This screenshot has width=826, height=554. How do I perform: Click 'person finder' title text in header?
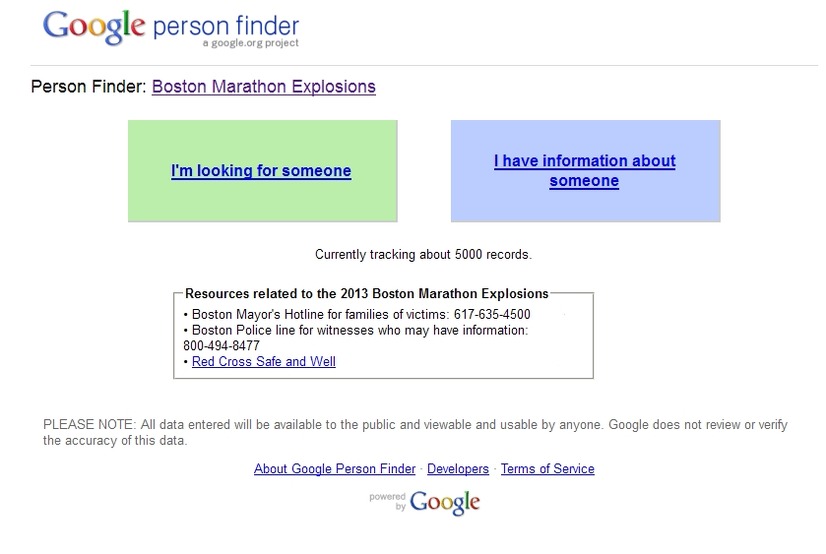(225, 25)
